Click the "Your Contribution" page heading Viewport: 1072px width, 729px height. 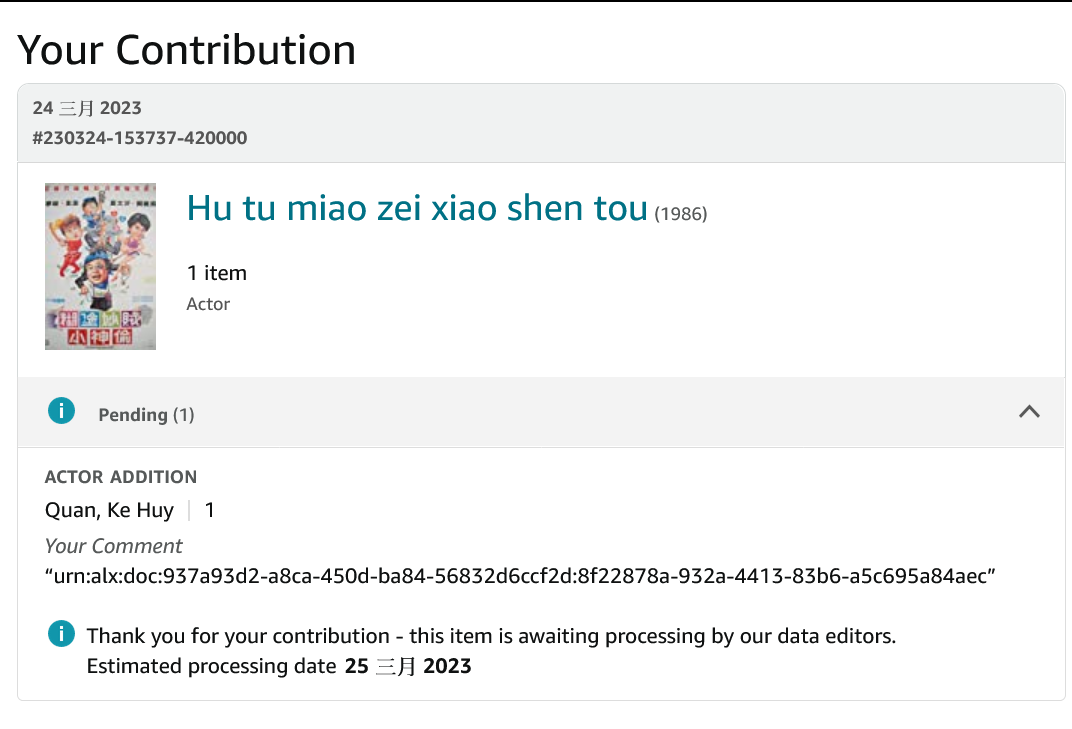187,50
